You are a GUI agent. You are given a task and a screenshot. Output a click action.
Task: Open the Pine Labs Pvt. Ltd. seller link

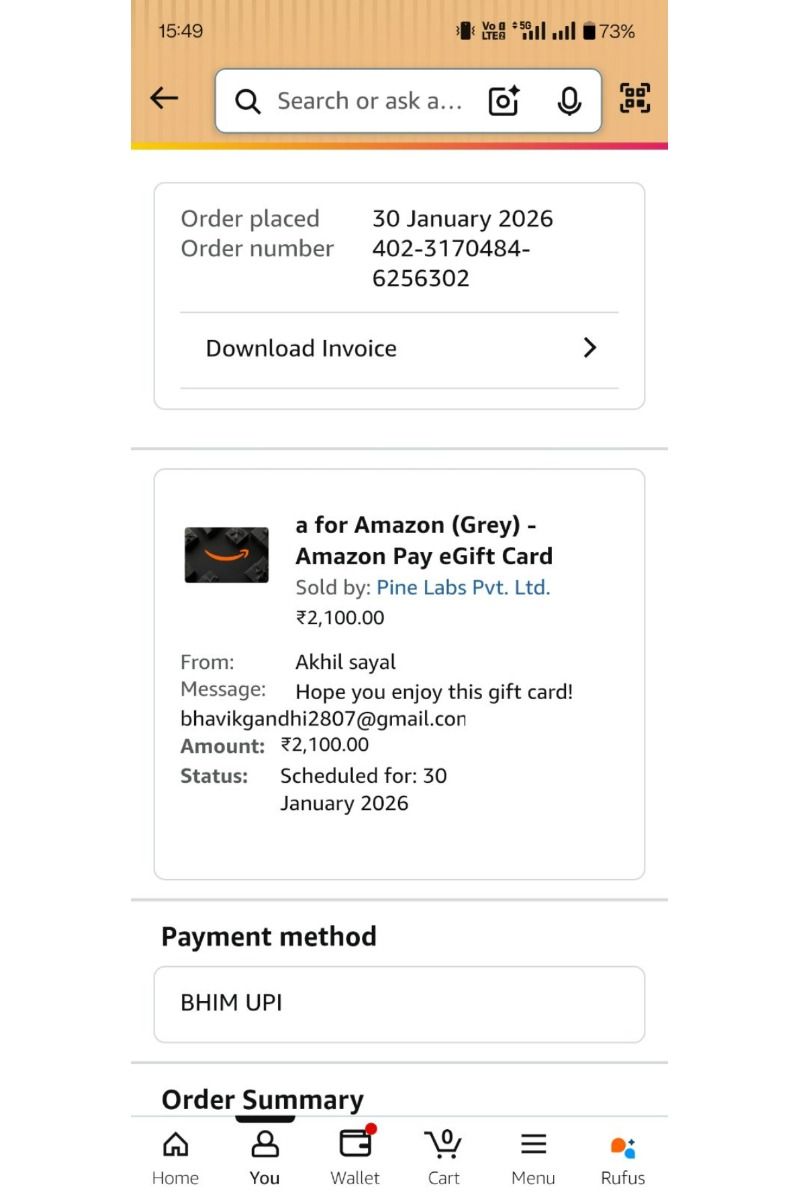[x=463, y=588]
